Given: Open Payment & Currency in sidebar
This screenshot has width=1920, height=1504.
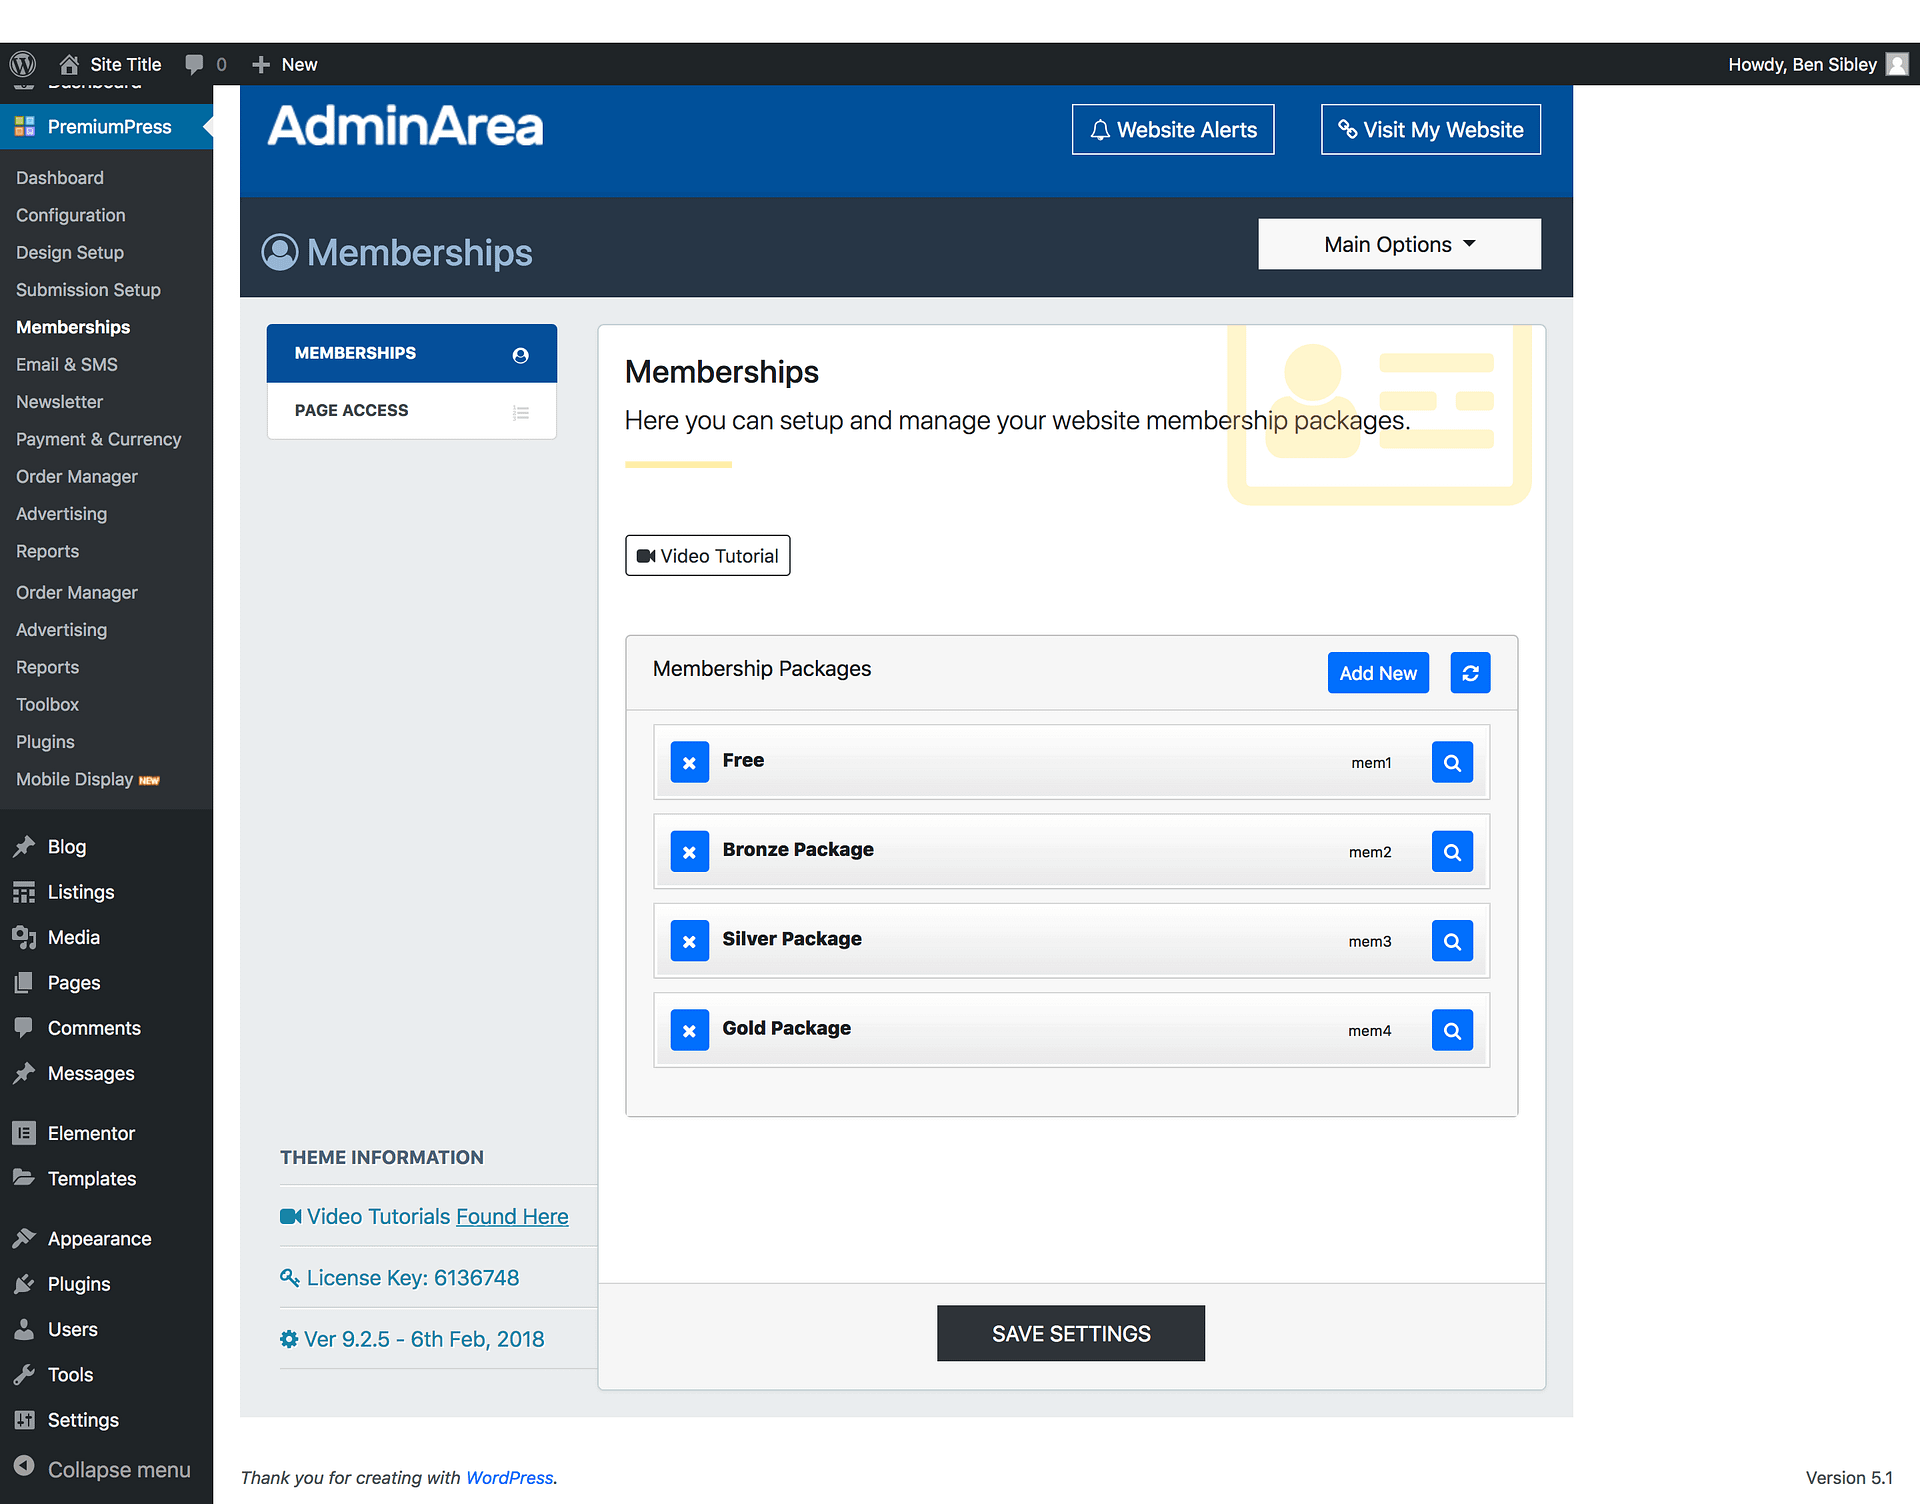Looking at the screenshot, I should click(98, 439).
